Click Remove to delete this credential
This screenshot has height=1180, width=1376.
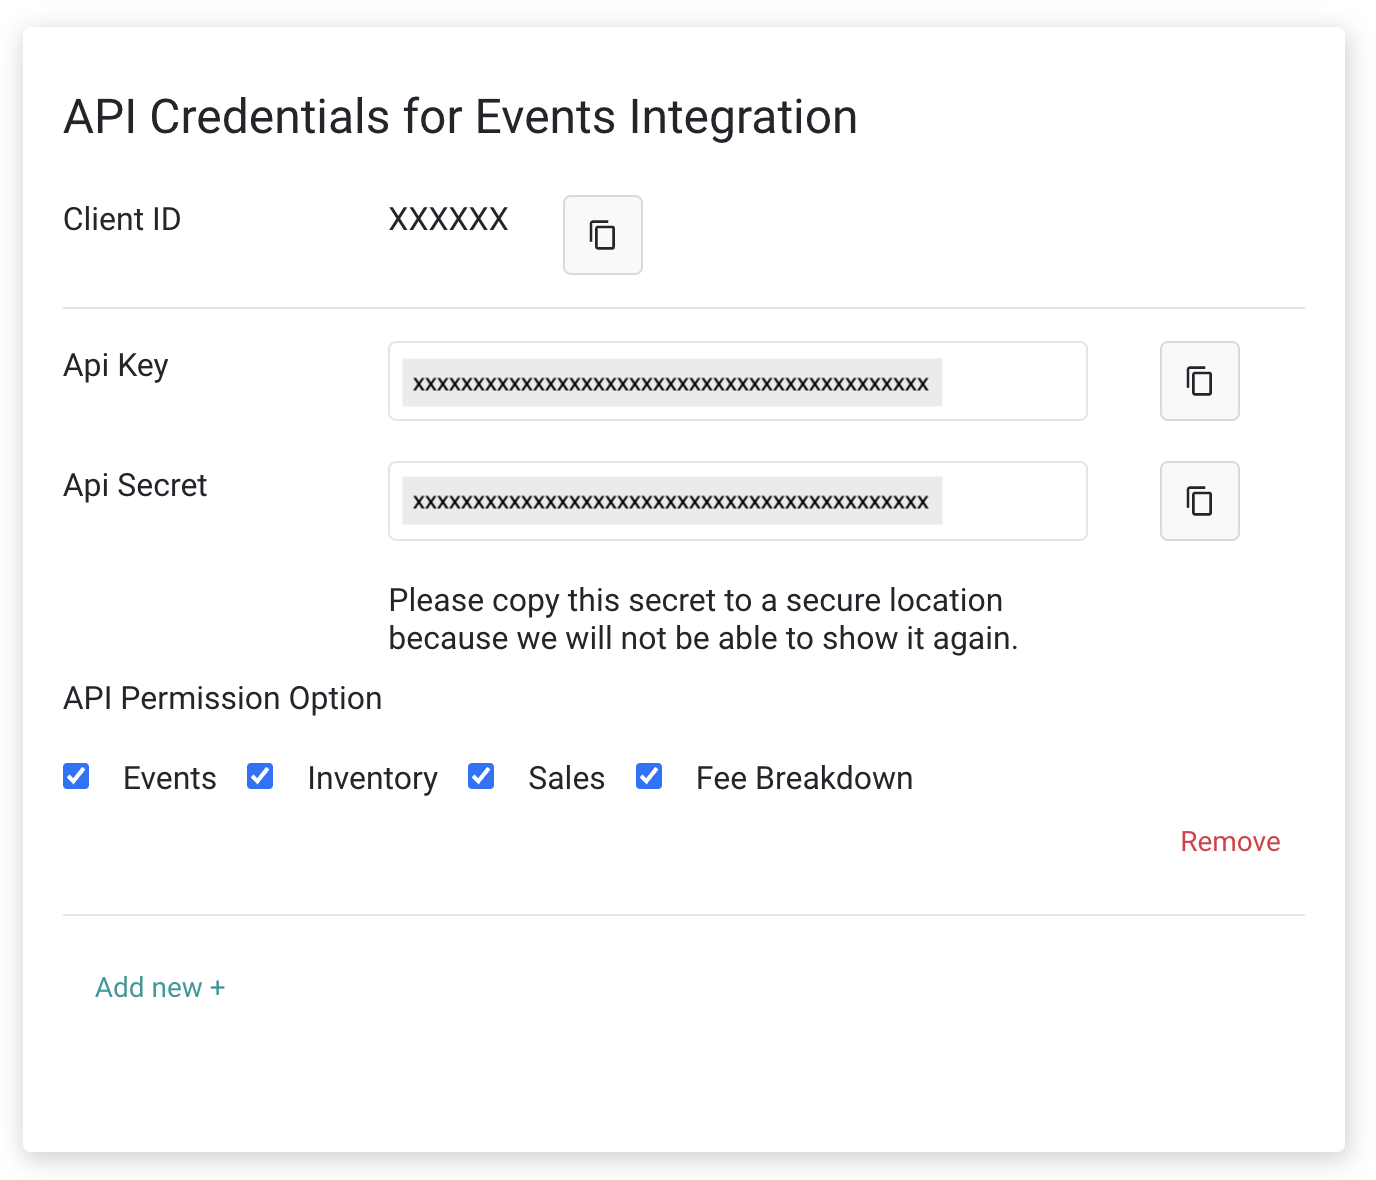(x=1230, y=841)
